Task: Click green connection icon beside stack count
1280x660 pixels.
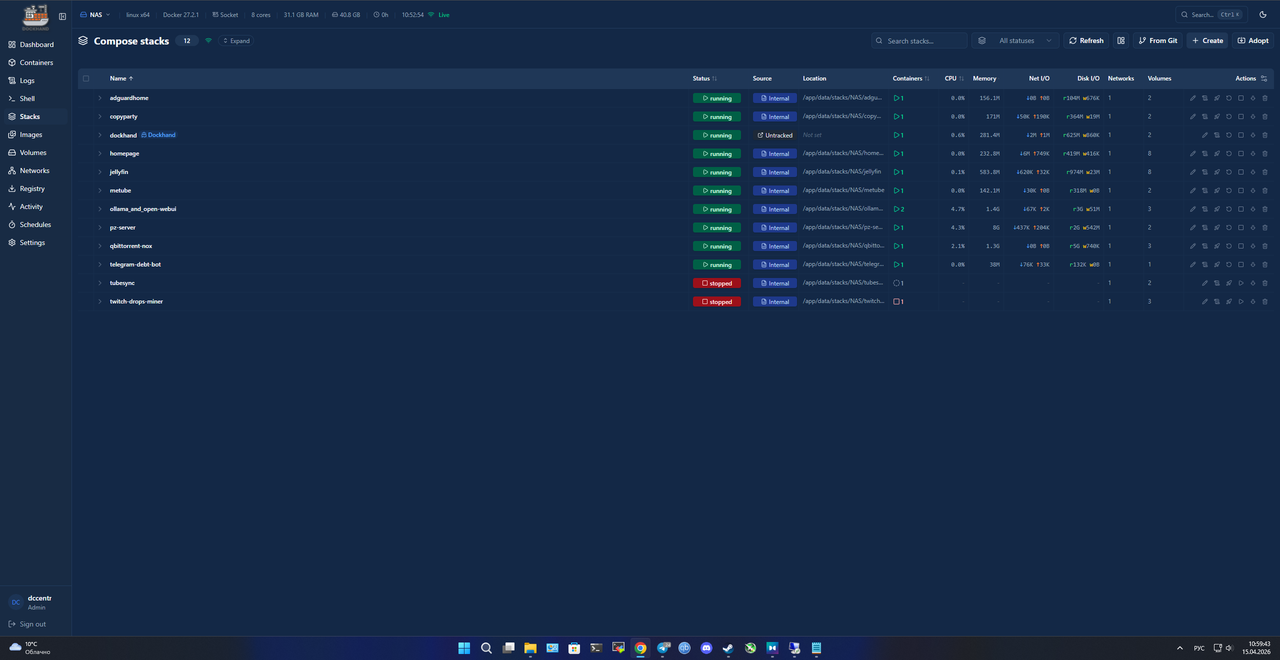Action: click(209, 41)
